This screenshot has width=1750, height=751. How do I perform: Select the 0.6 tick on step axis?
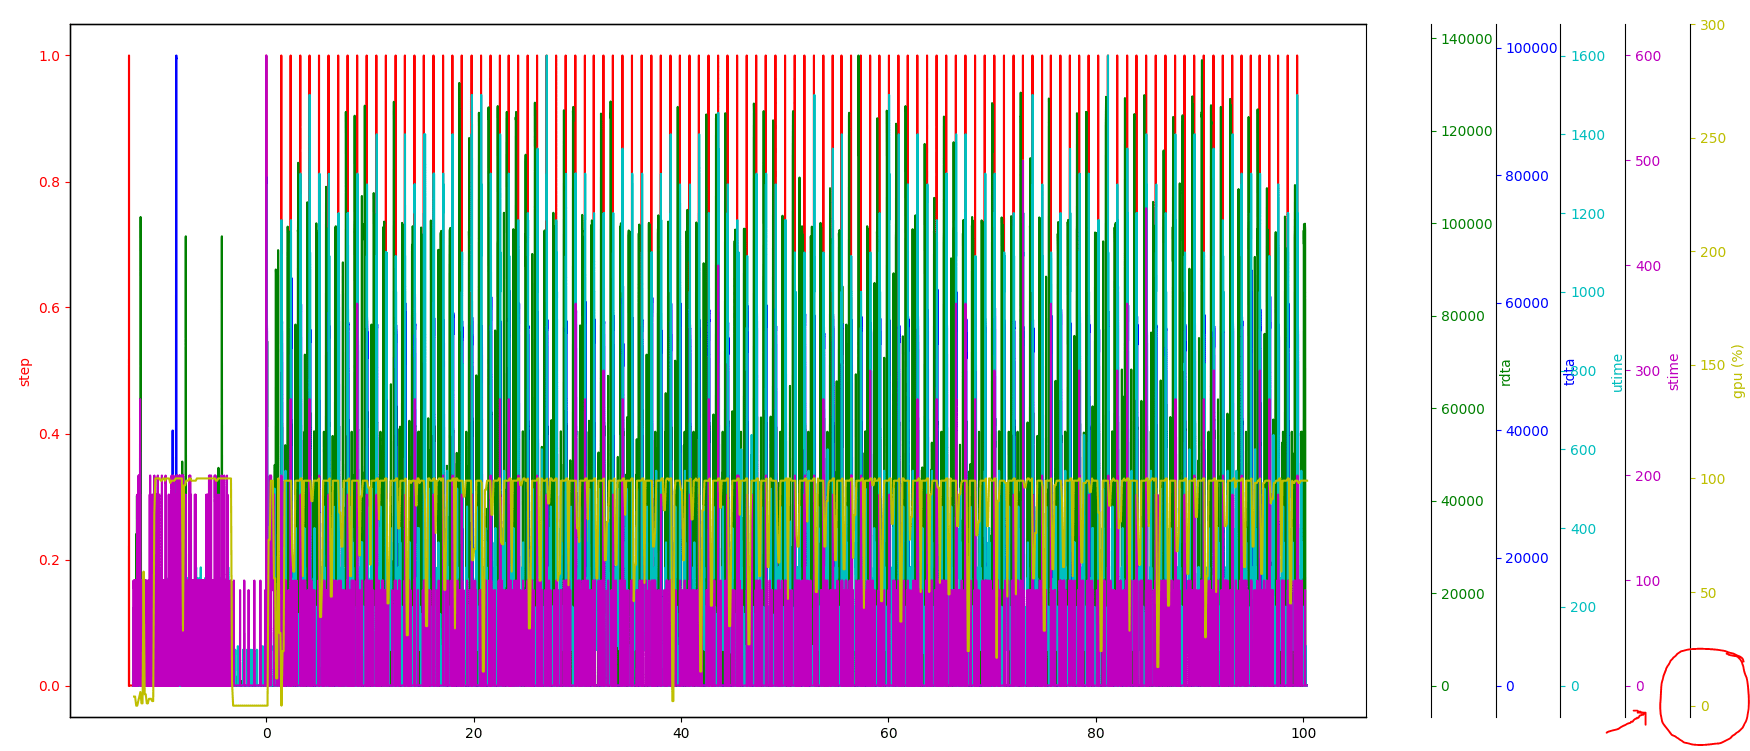(x=49, y=308)
